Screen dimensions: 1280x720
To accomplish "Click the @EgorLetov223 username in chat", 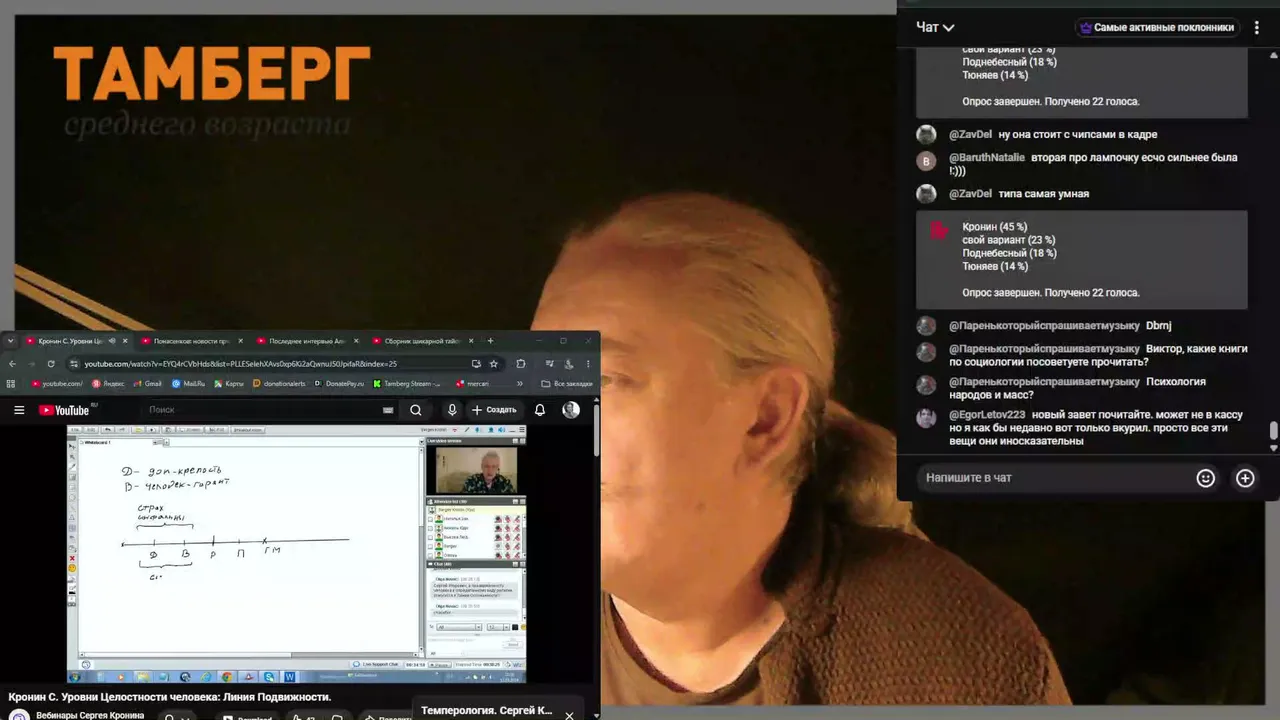I will tap(987, 415).
